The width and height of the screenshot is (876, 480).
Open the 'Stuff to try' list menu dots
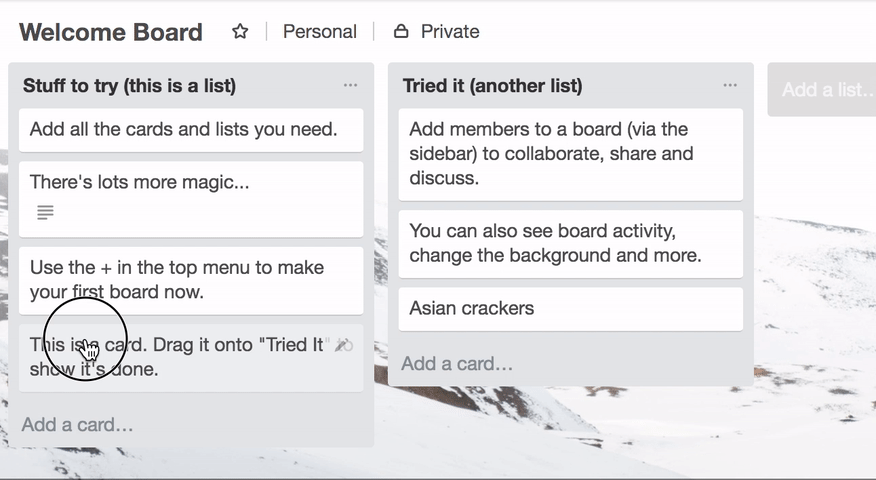350,85
